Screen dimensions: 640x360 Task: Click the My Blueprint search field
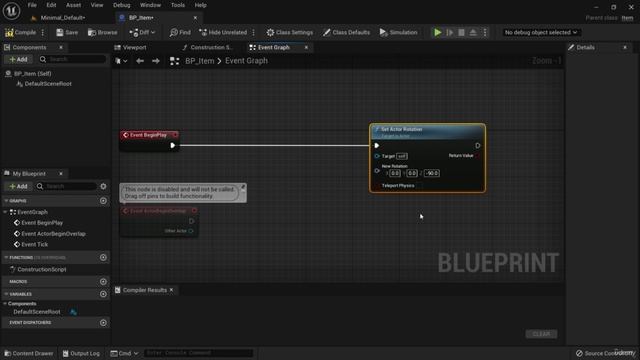click(67, 187)
